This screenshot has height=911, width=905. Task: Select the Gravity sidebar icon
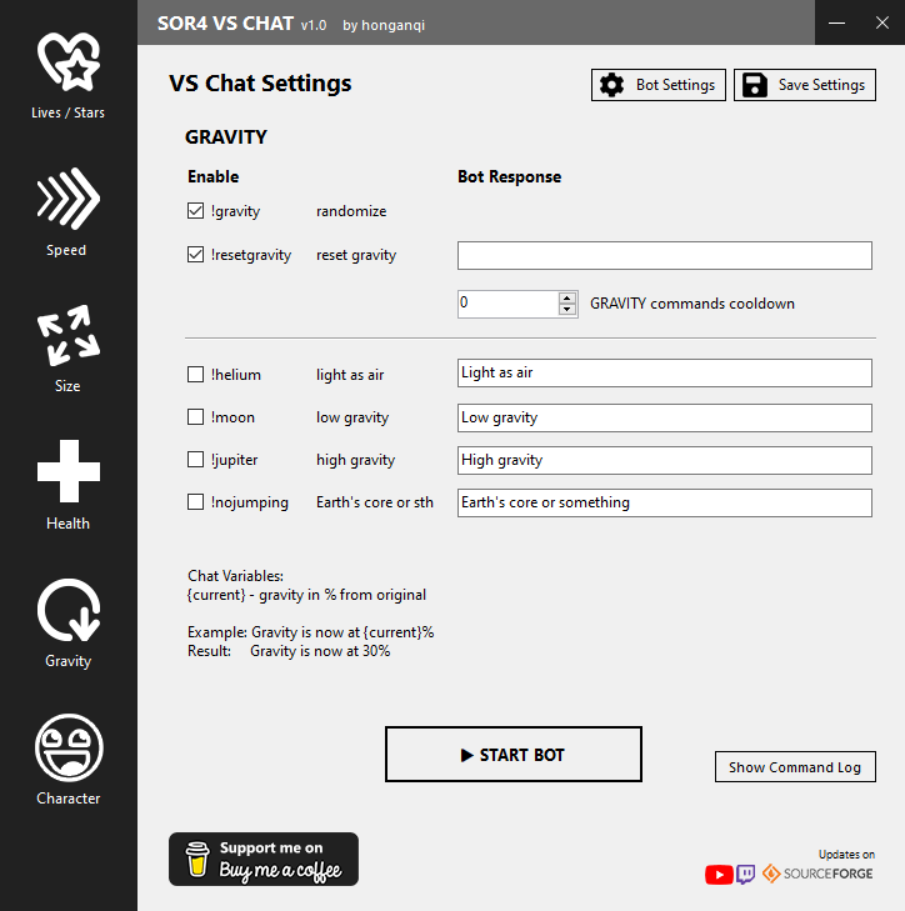69,623
